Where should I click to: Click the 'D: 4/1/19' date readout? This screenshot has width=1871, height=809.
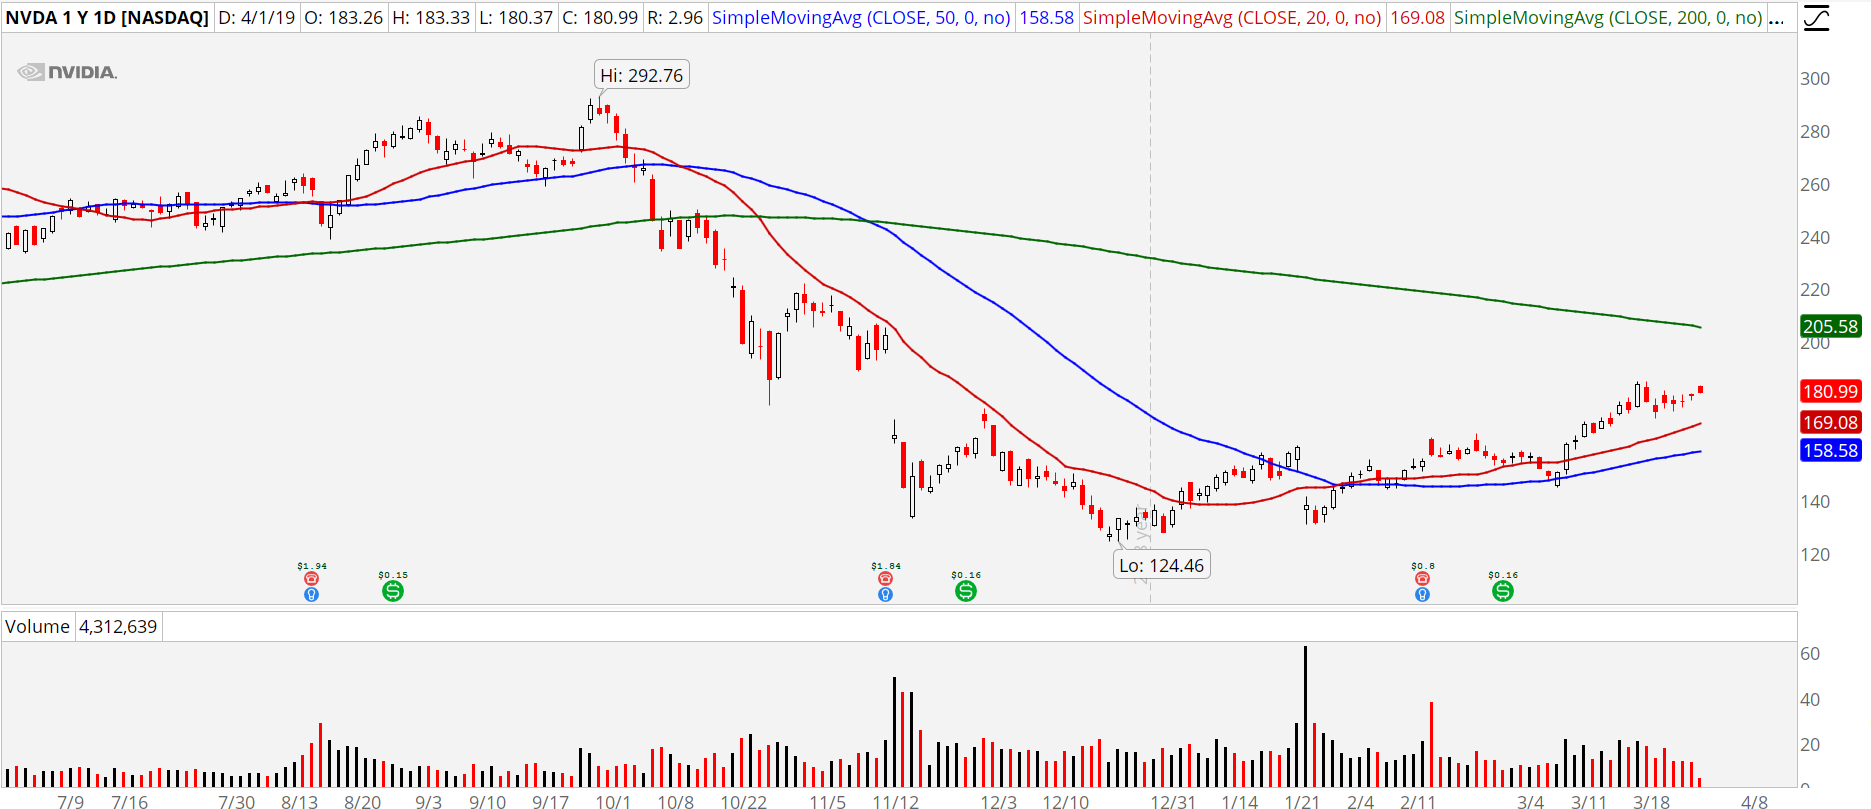257,18
